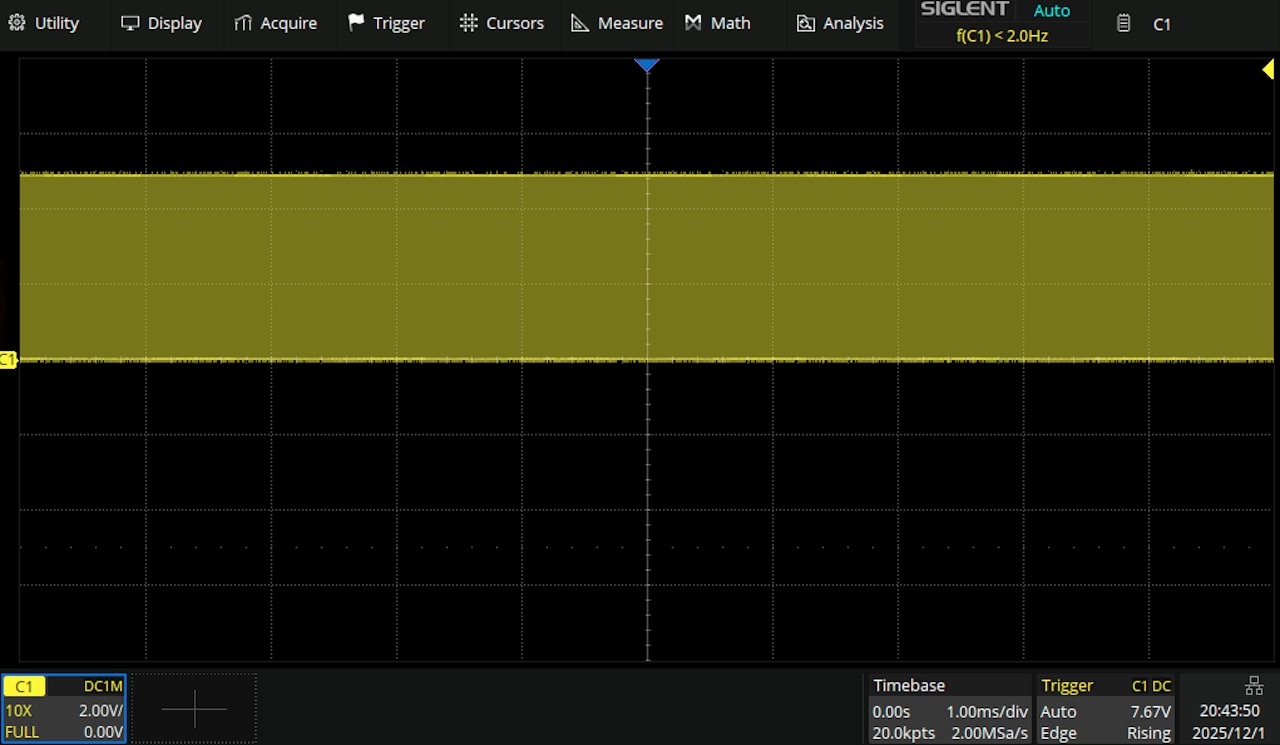1280x745 pixels.
Task: Open the Utility gear menu
Action: click(x=17, y=23)
